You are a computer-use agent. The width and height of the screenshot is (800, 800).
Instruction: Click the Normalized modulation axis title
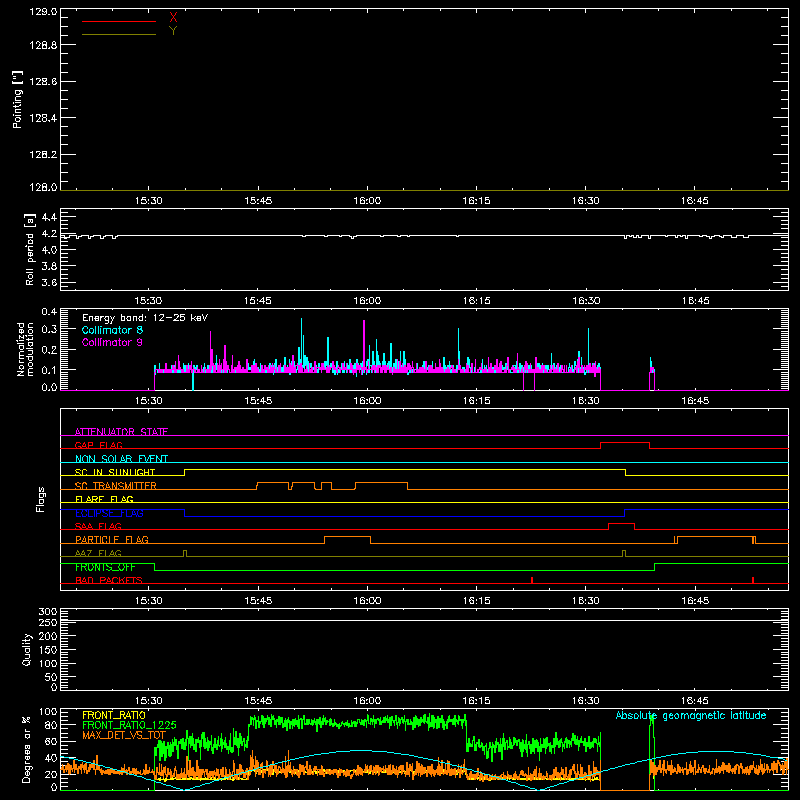[25, 349]
